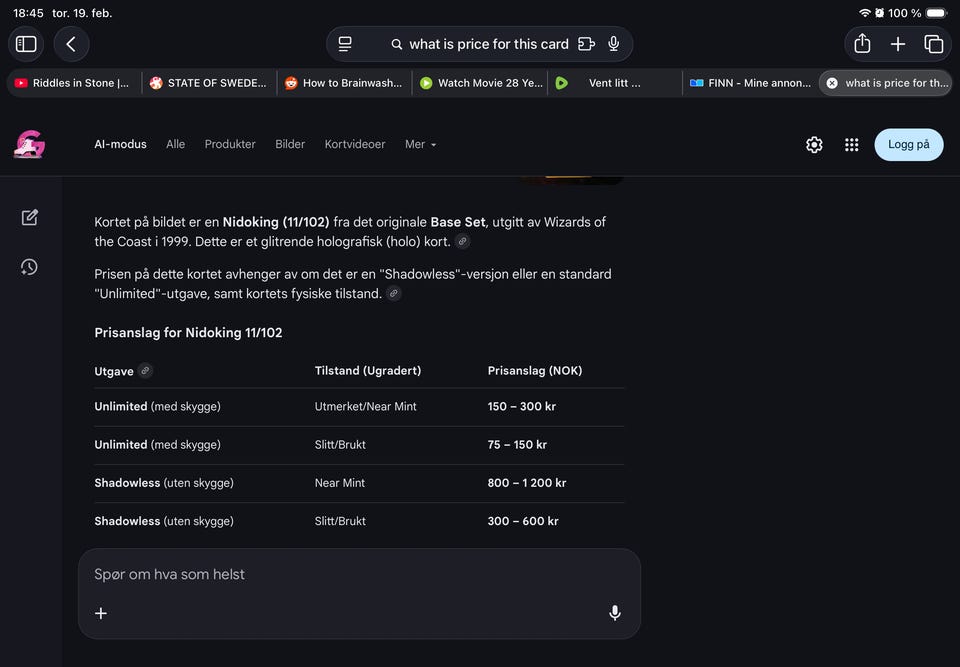Image resolution: width=960 pixels, height=667 pixels.
Task: Open page menu icon in address bar
Action: 345,44
